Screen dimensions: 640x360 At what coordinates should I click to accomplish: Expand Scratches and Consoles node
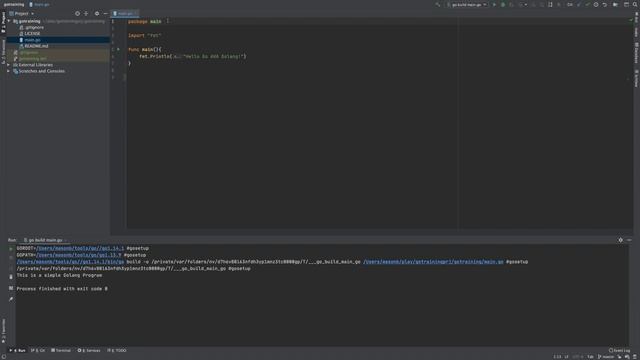[9, 71]
